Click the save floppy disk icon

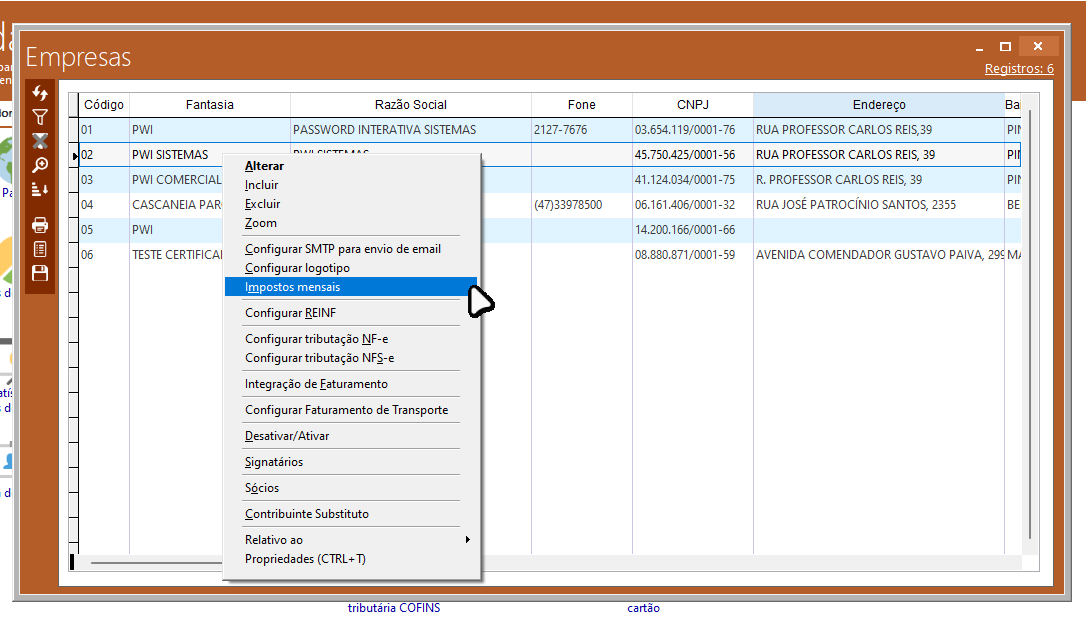[x=40, y=273]
